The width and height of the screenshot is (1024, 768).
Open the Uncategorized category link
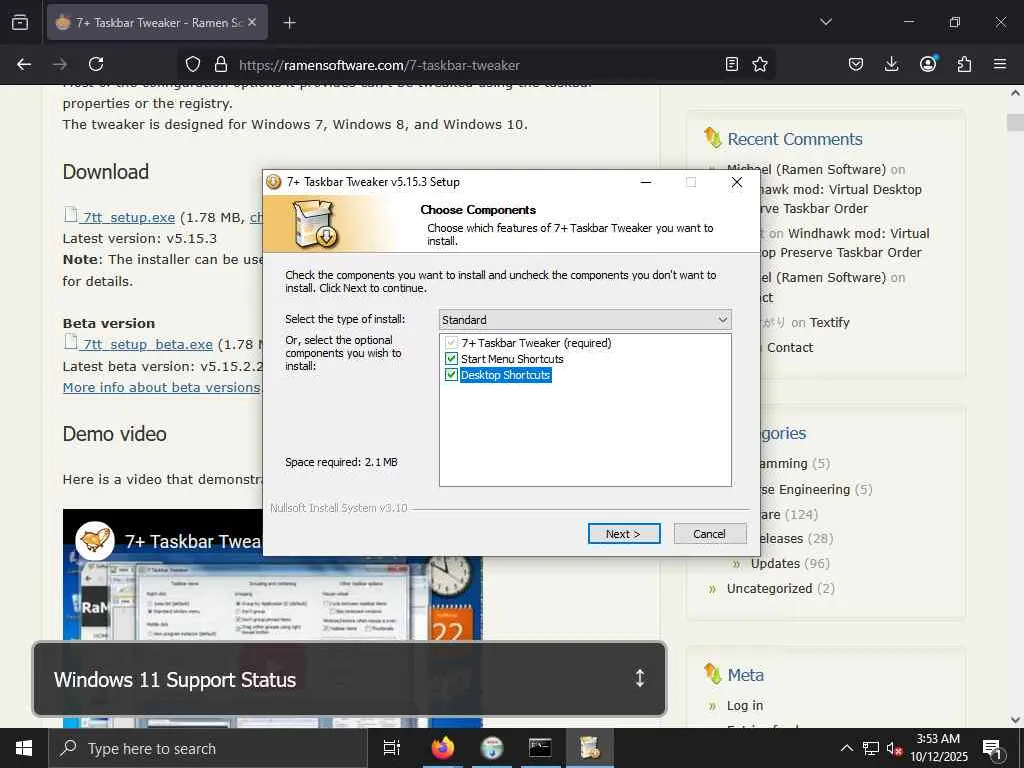coord(769,588)
